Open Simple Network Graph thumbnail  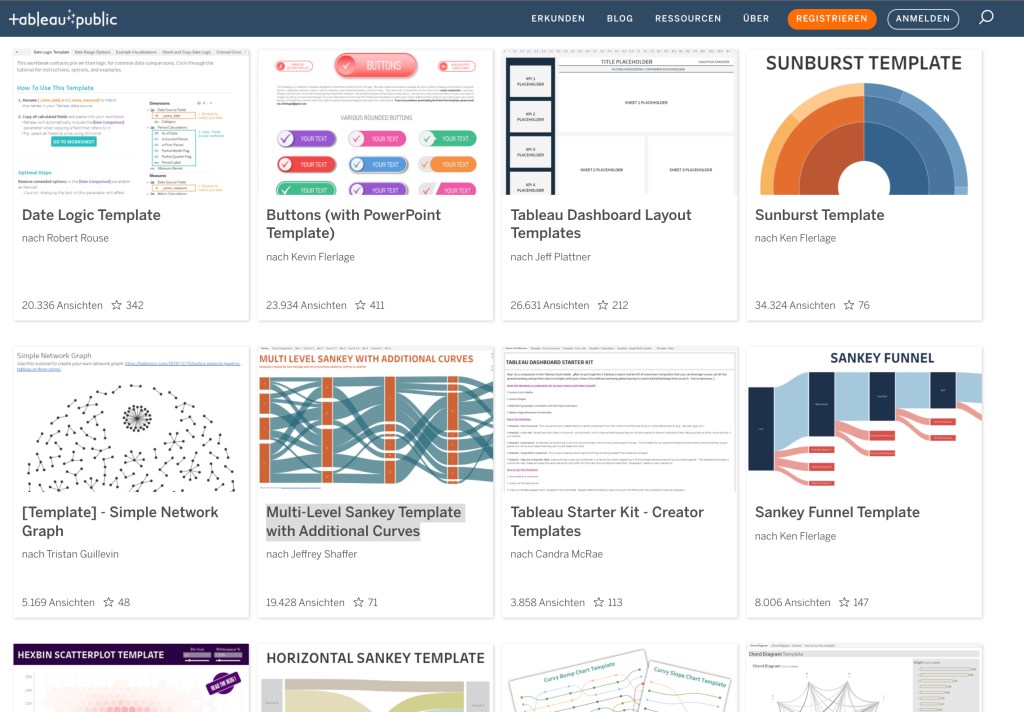pyautogui.click(x=131, y=419)
